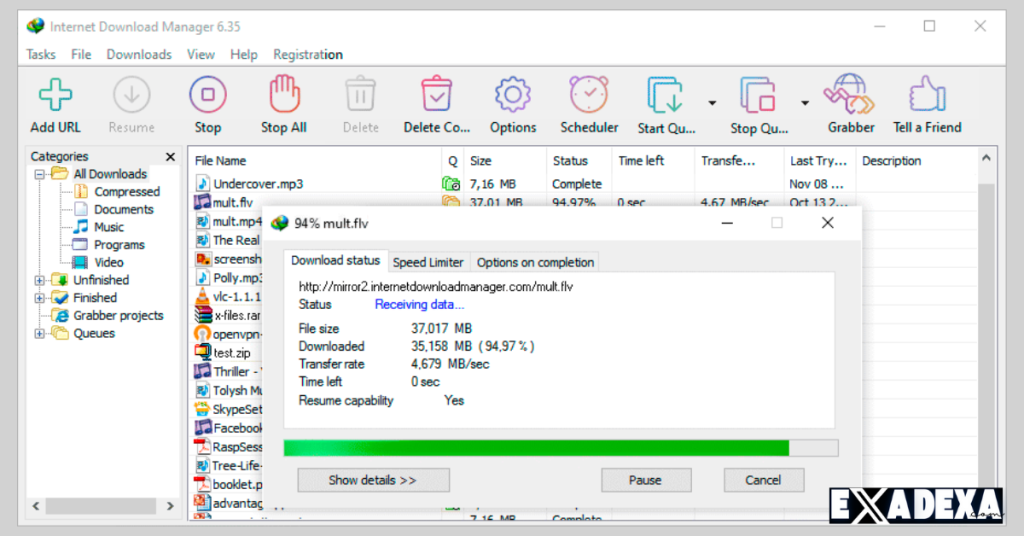Screen dimensions: 1024x536
Task: Sort by Last Try column header
Action: pos(819,161)
